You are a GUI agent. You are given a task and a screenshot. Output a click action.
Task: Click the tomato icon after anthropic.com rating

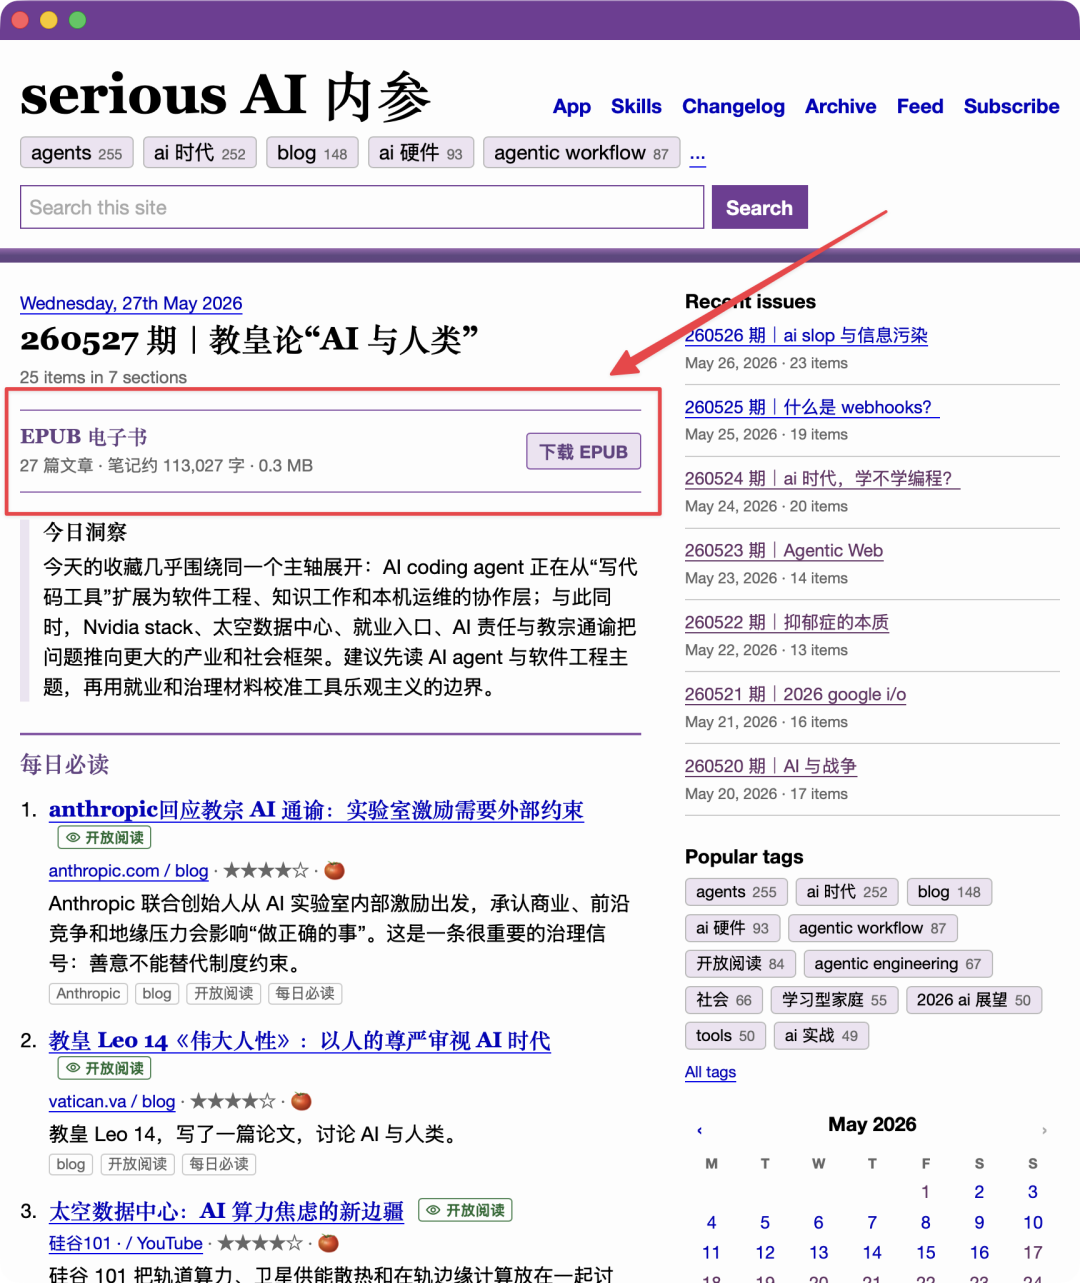pyautogui.click(x=335, y=870)
